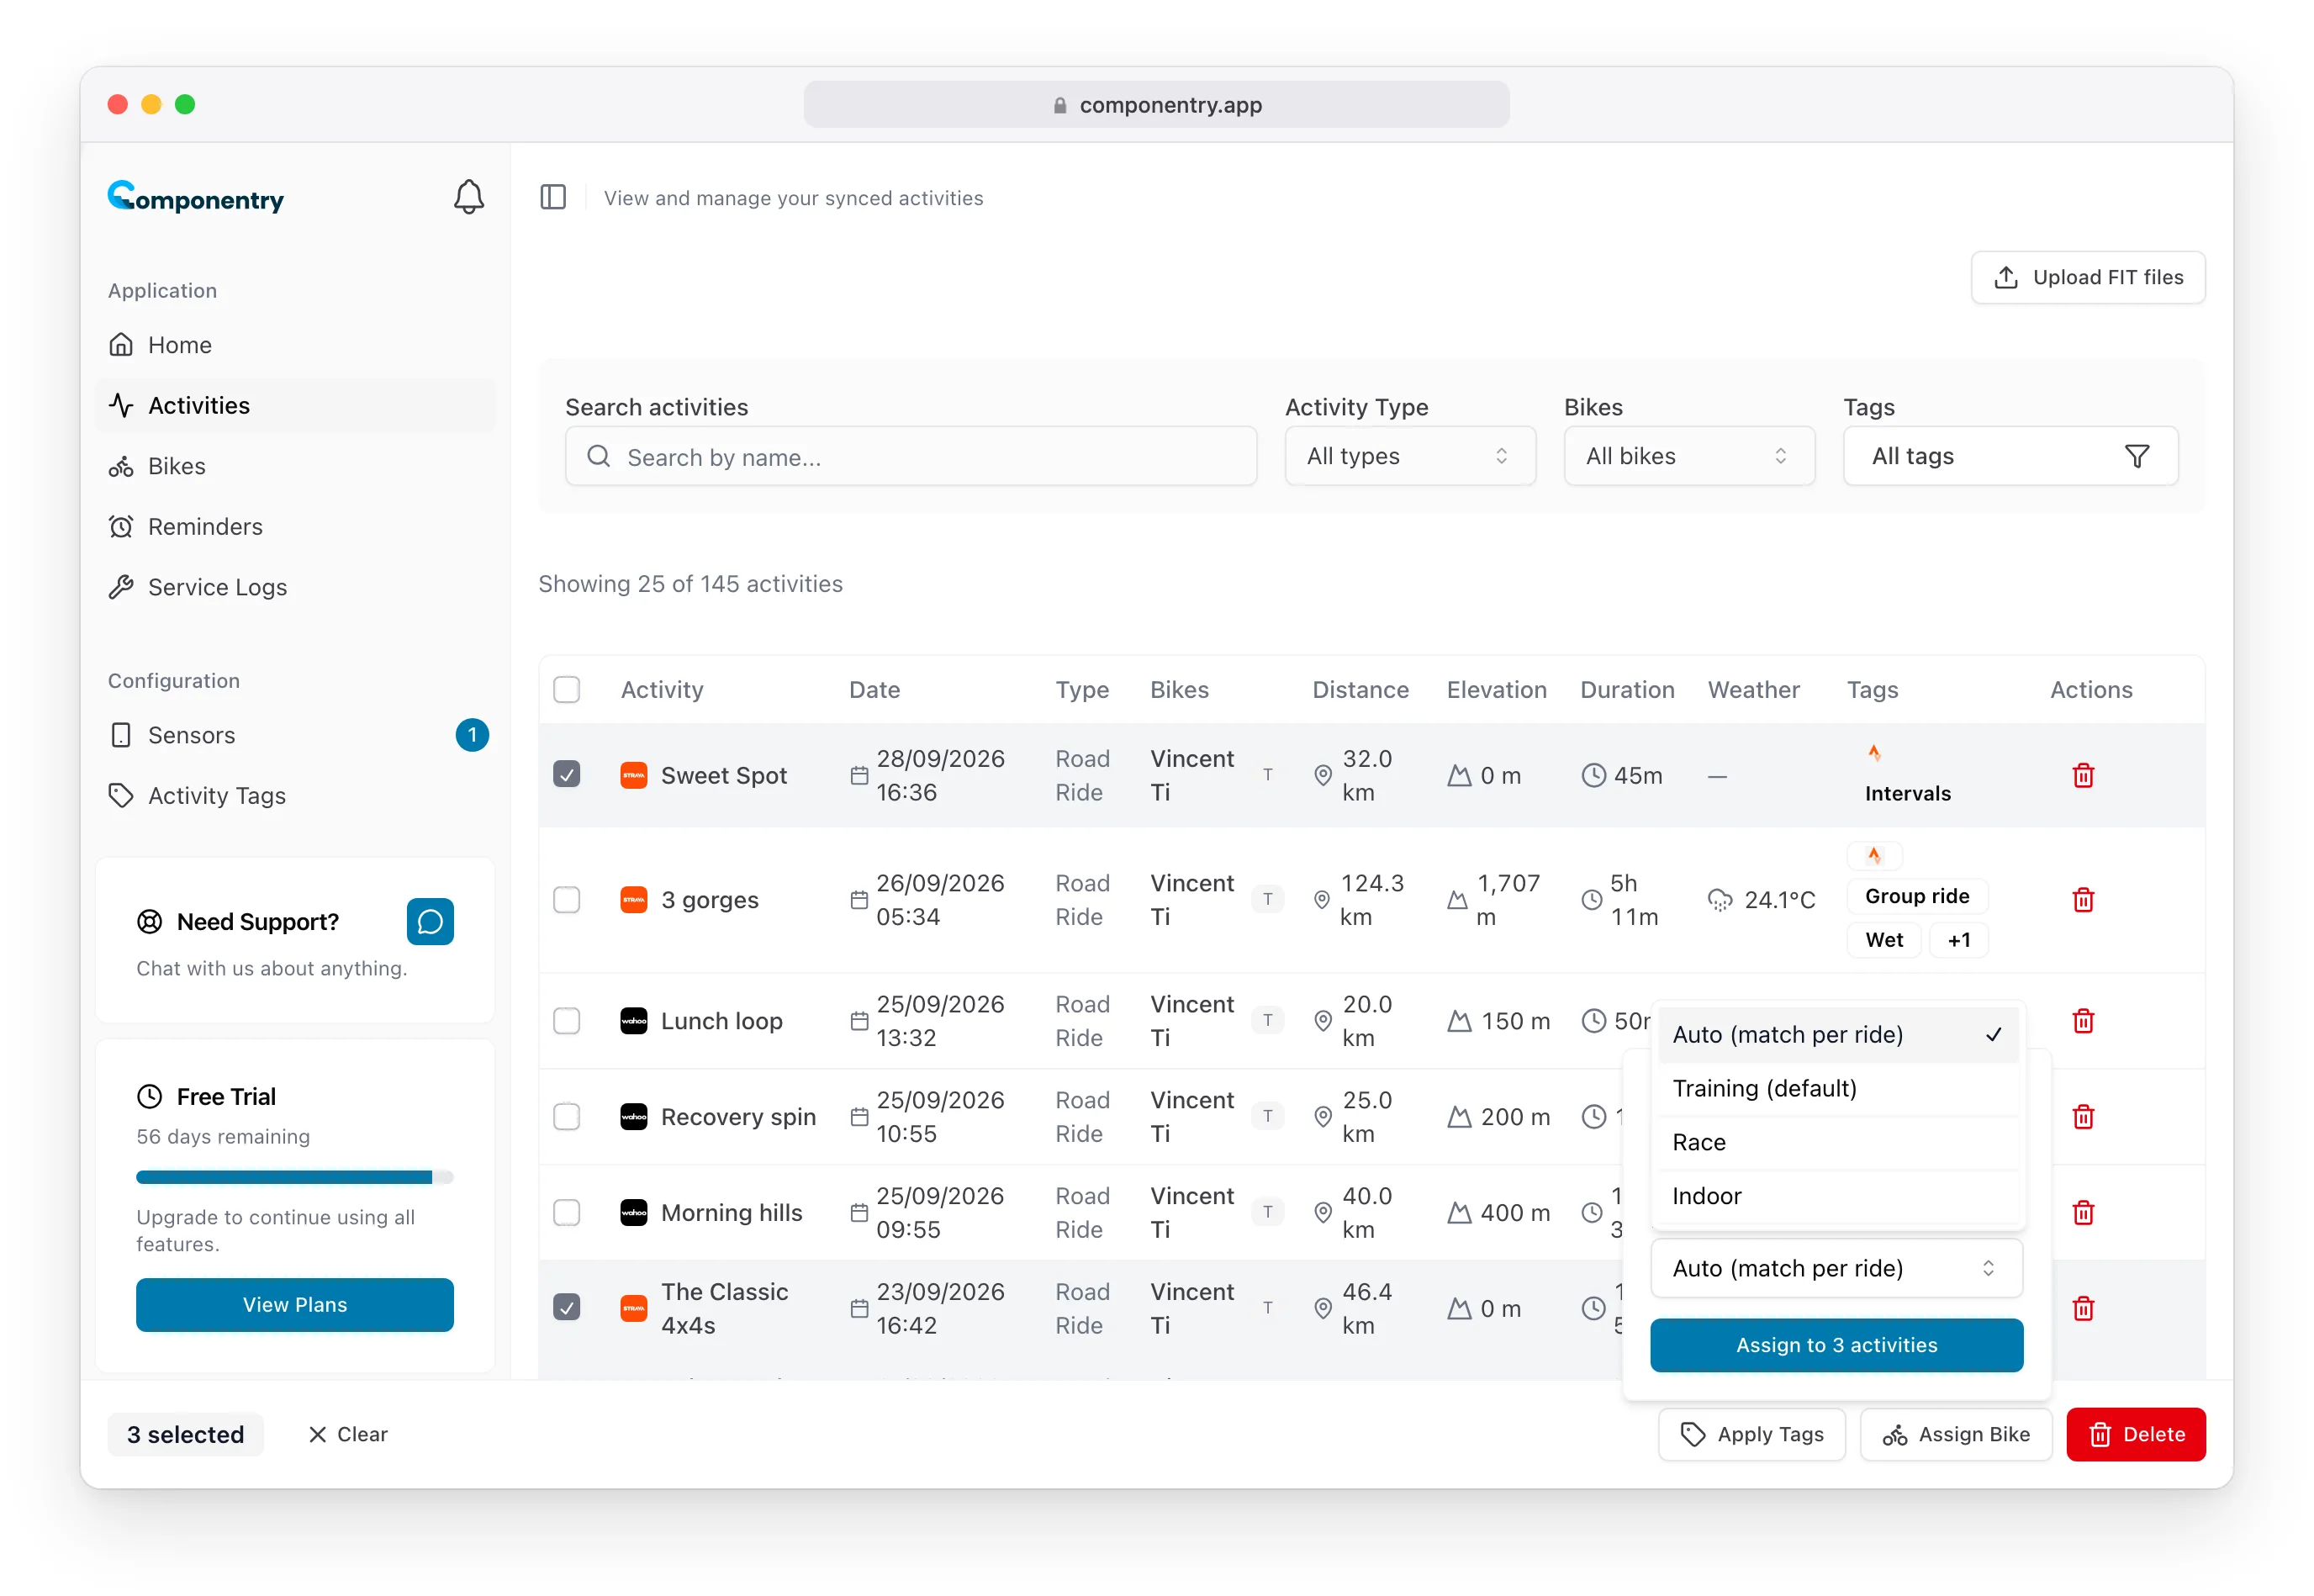Screen dimensions: 2314x1596
Task: Click the trash icon in Lunch loop row
Action: pos(2083,1021)
